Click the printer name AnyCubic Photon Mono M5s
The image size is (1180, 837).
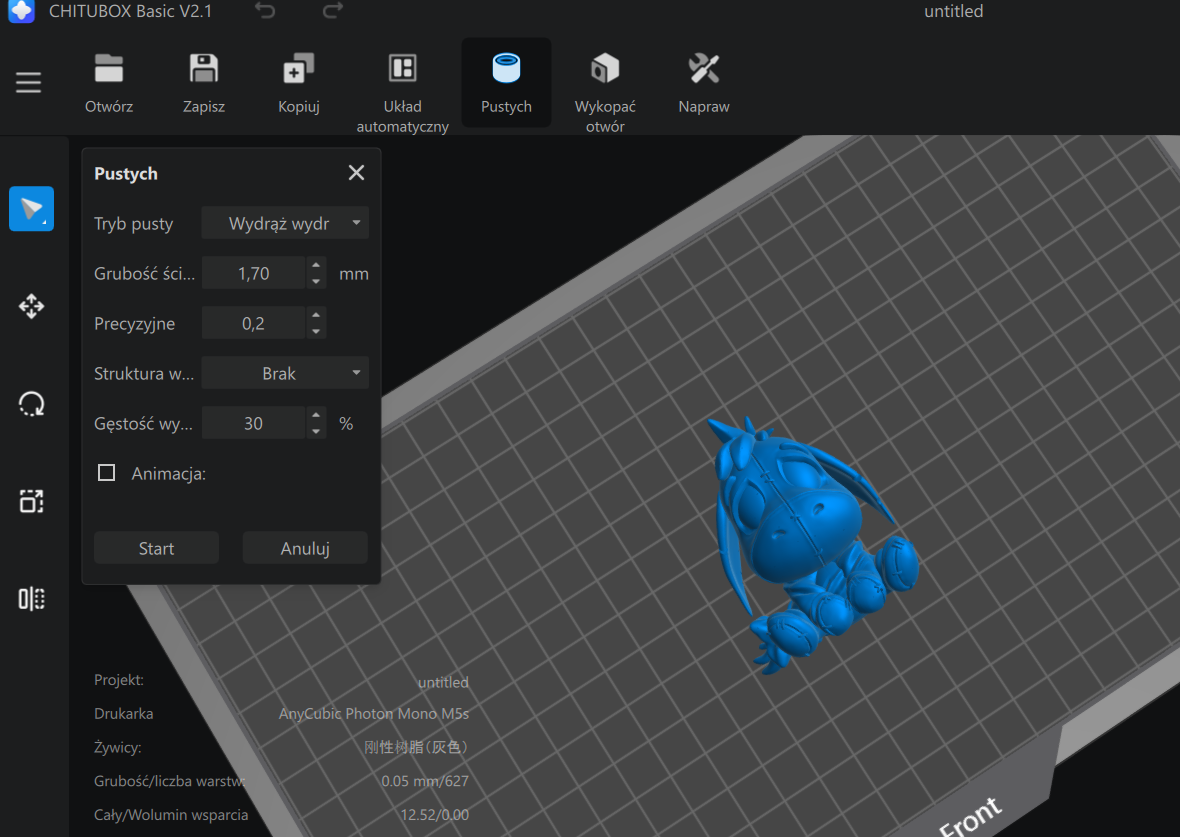[x=373, y=714]
